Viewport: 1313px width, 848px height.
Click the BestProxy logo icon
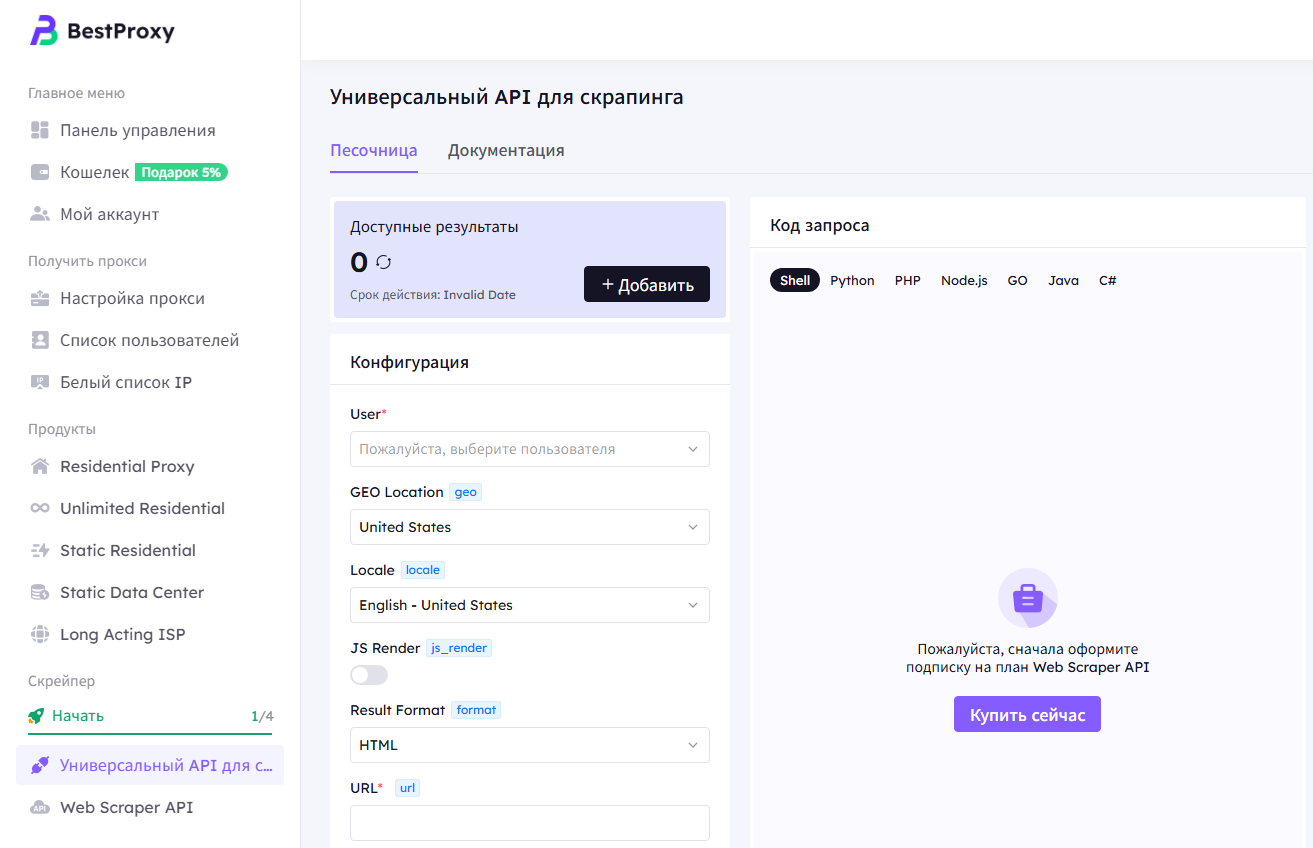pyautogui.click(x=44, y=32)
